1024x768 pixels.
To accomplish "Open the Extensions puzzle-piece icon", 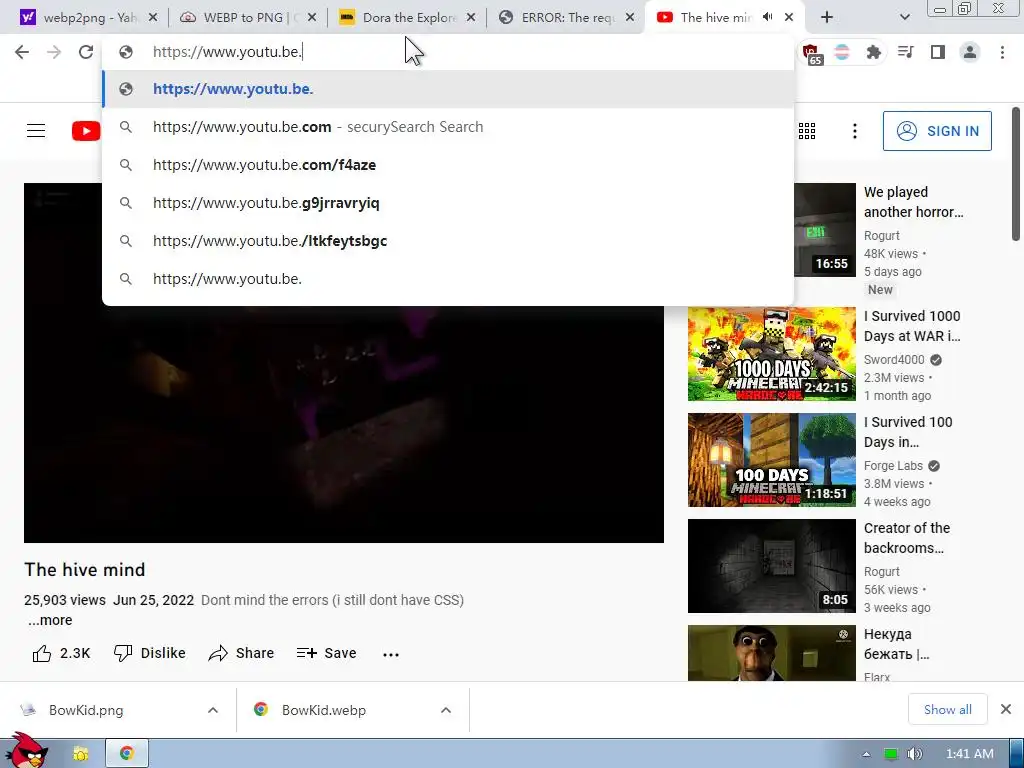I will pos(873,52).
